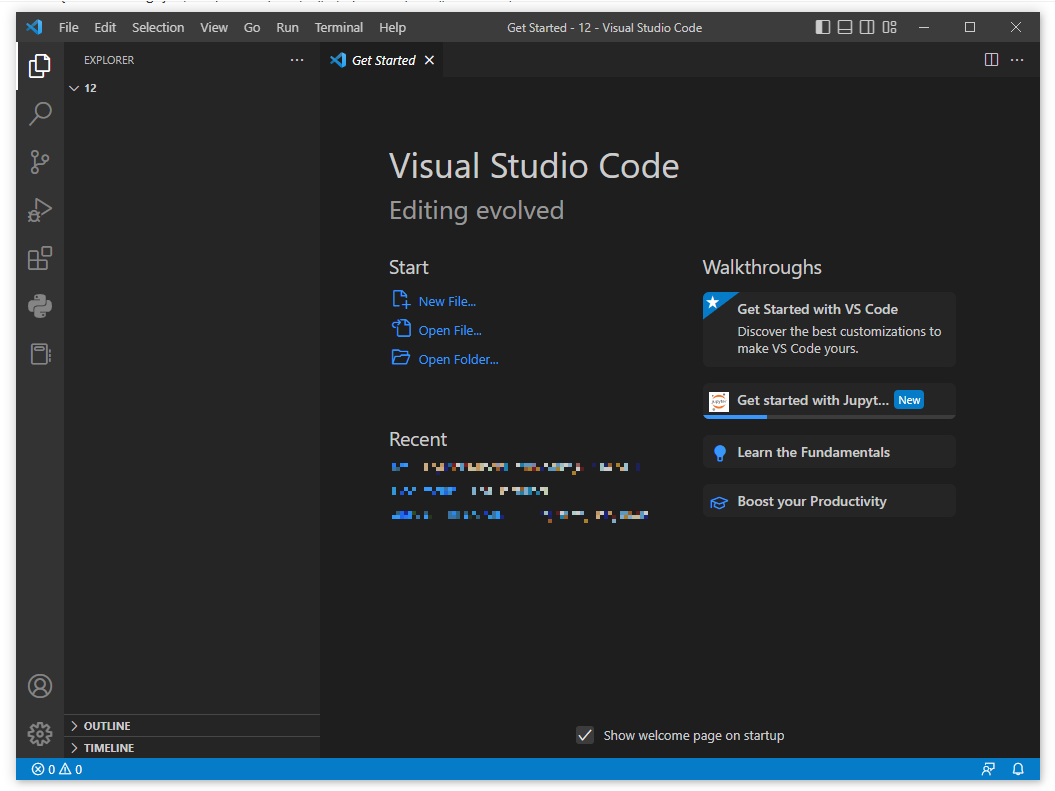The image size is (1055, 791).
Task: Open the File menu
Action: point(69,28)
